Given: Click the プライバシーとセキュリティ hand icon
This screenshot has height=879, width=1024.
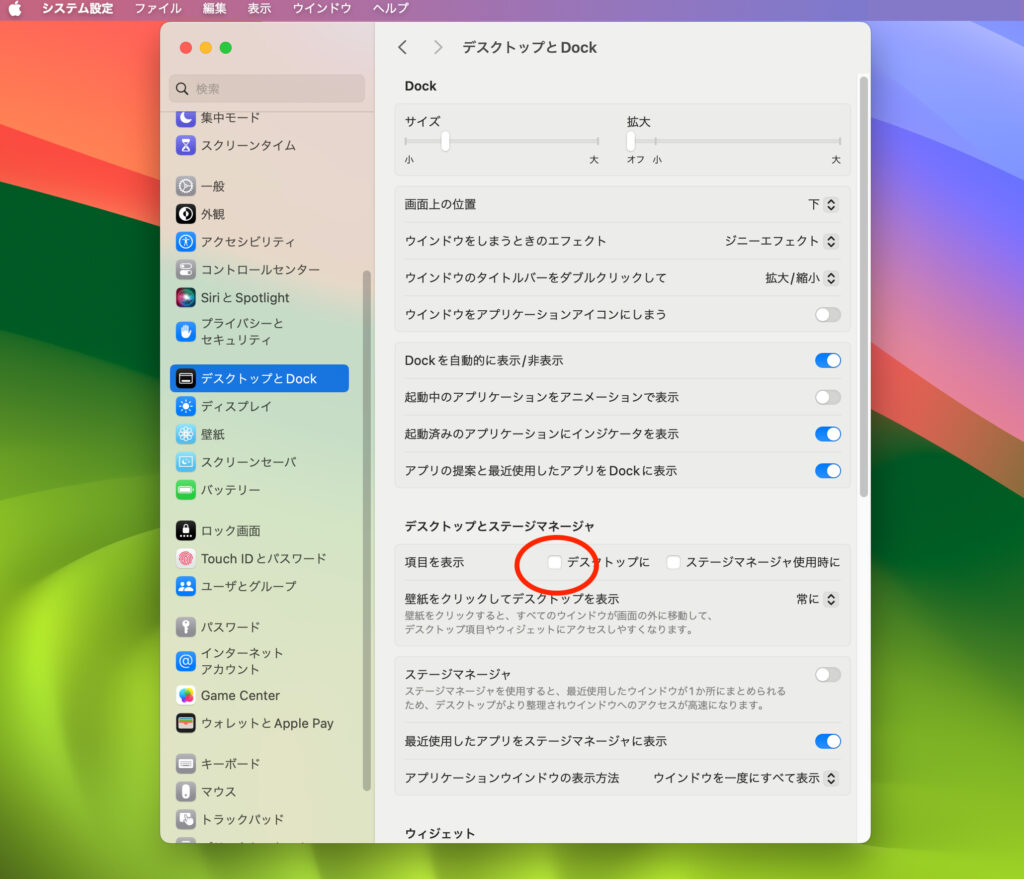Looking at the screenshot, I should (185, 332).
